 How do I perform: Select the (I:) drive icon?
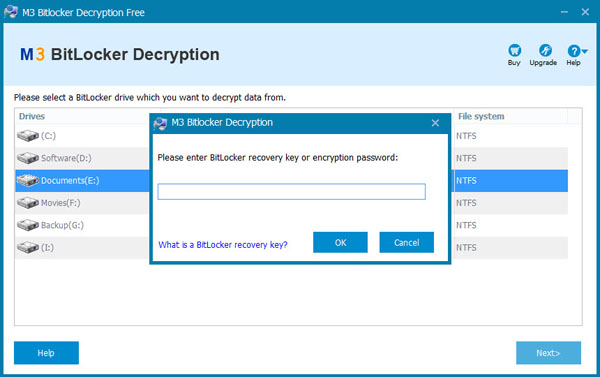tap(28, 247)
